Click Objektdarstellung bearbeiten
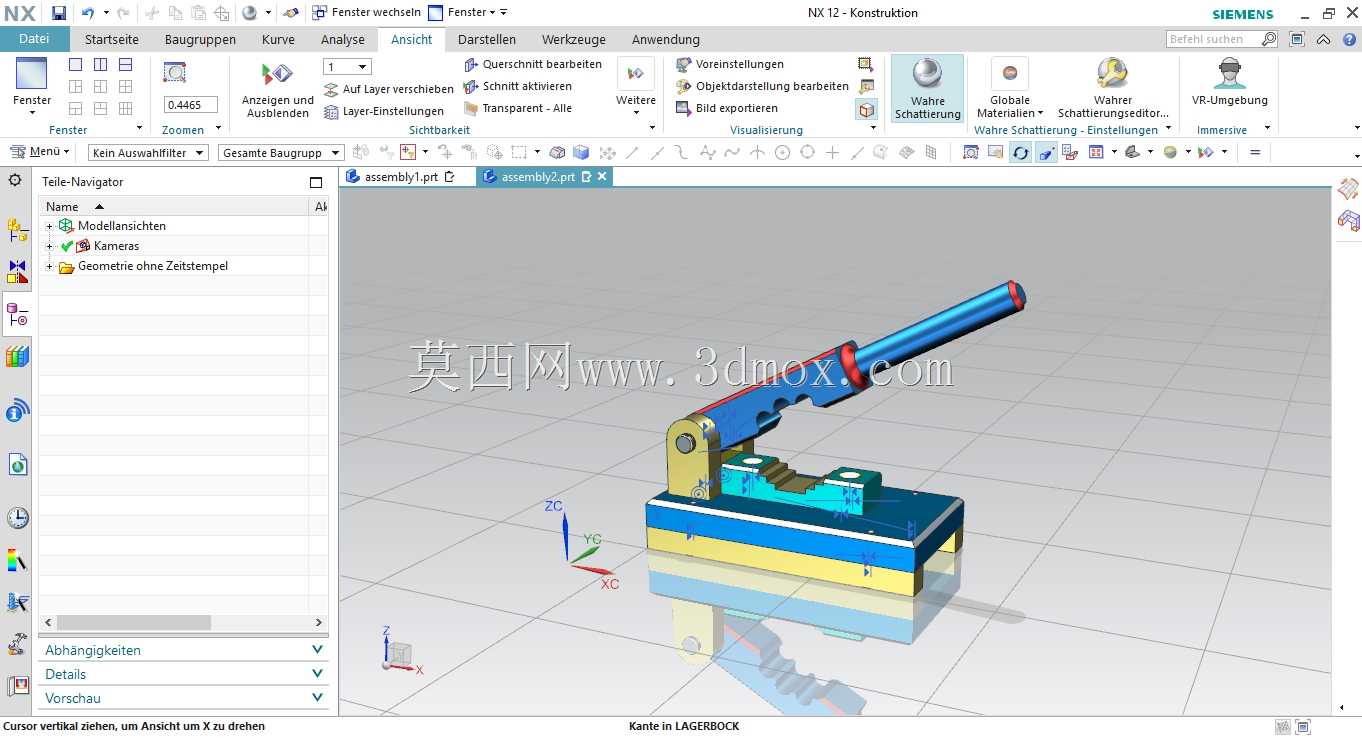1362x738 pixels. pos(762,86)
